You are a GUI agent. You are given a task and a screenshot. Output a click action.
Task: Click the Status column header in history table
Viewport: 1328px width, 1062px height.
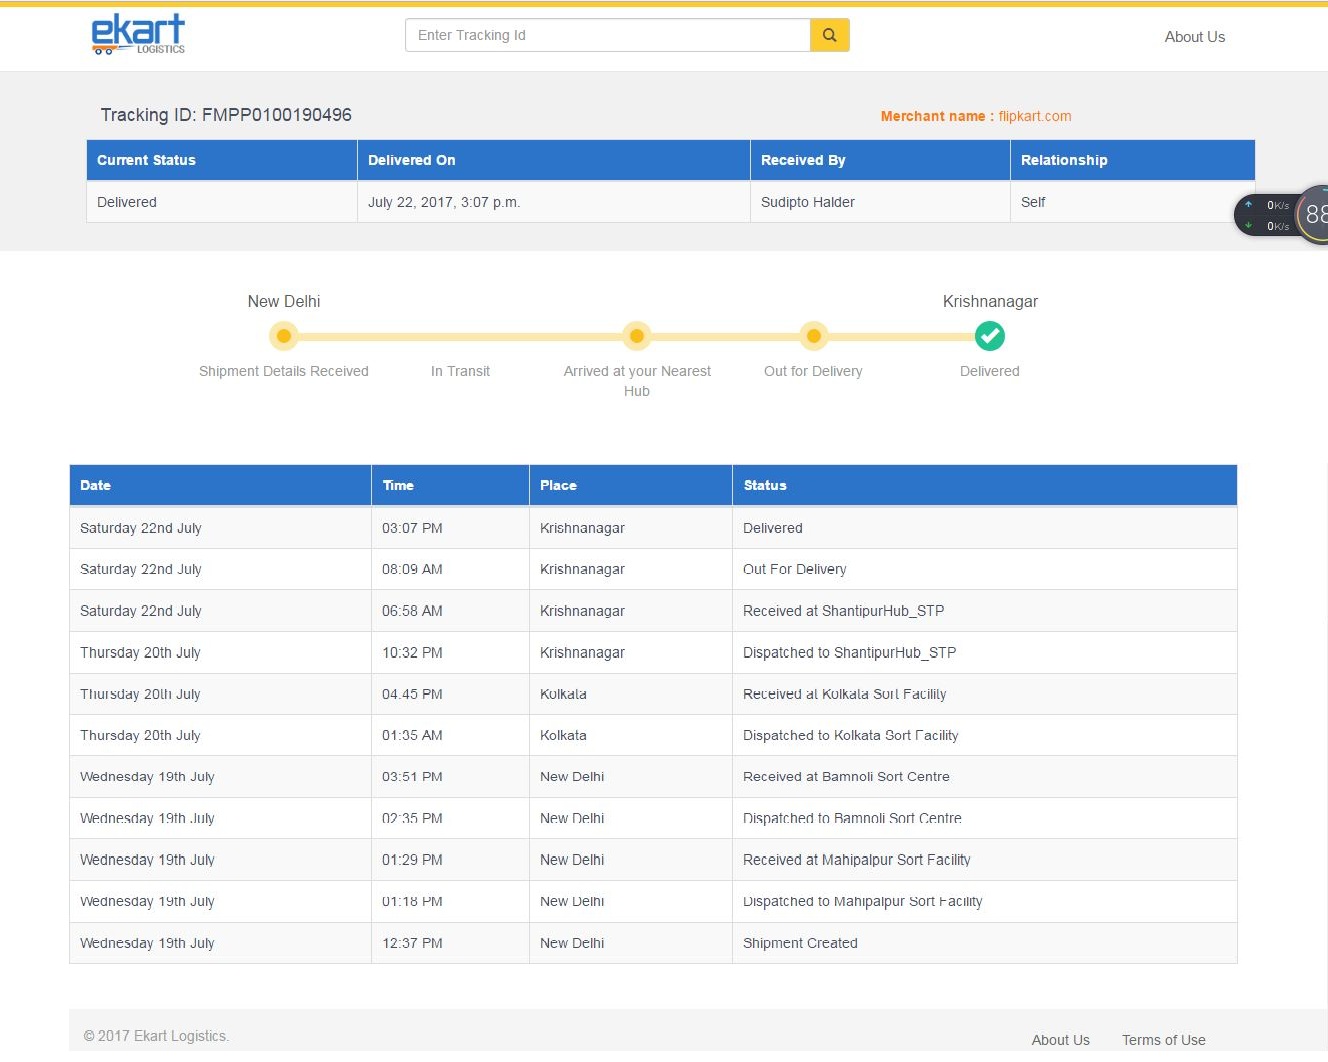[x=765, y=485]
